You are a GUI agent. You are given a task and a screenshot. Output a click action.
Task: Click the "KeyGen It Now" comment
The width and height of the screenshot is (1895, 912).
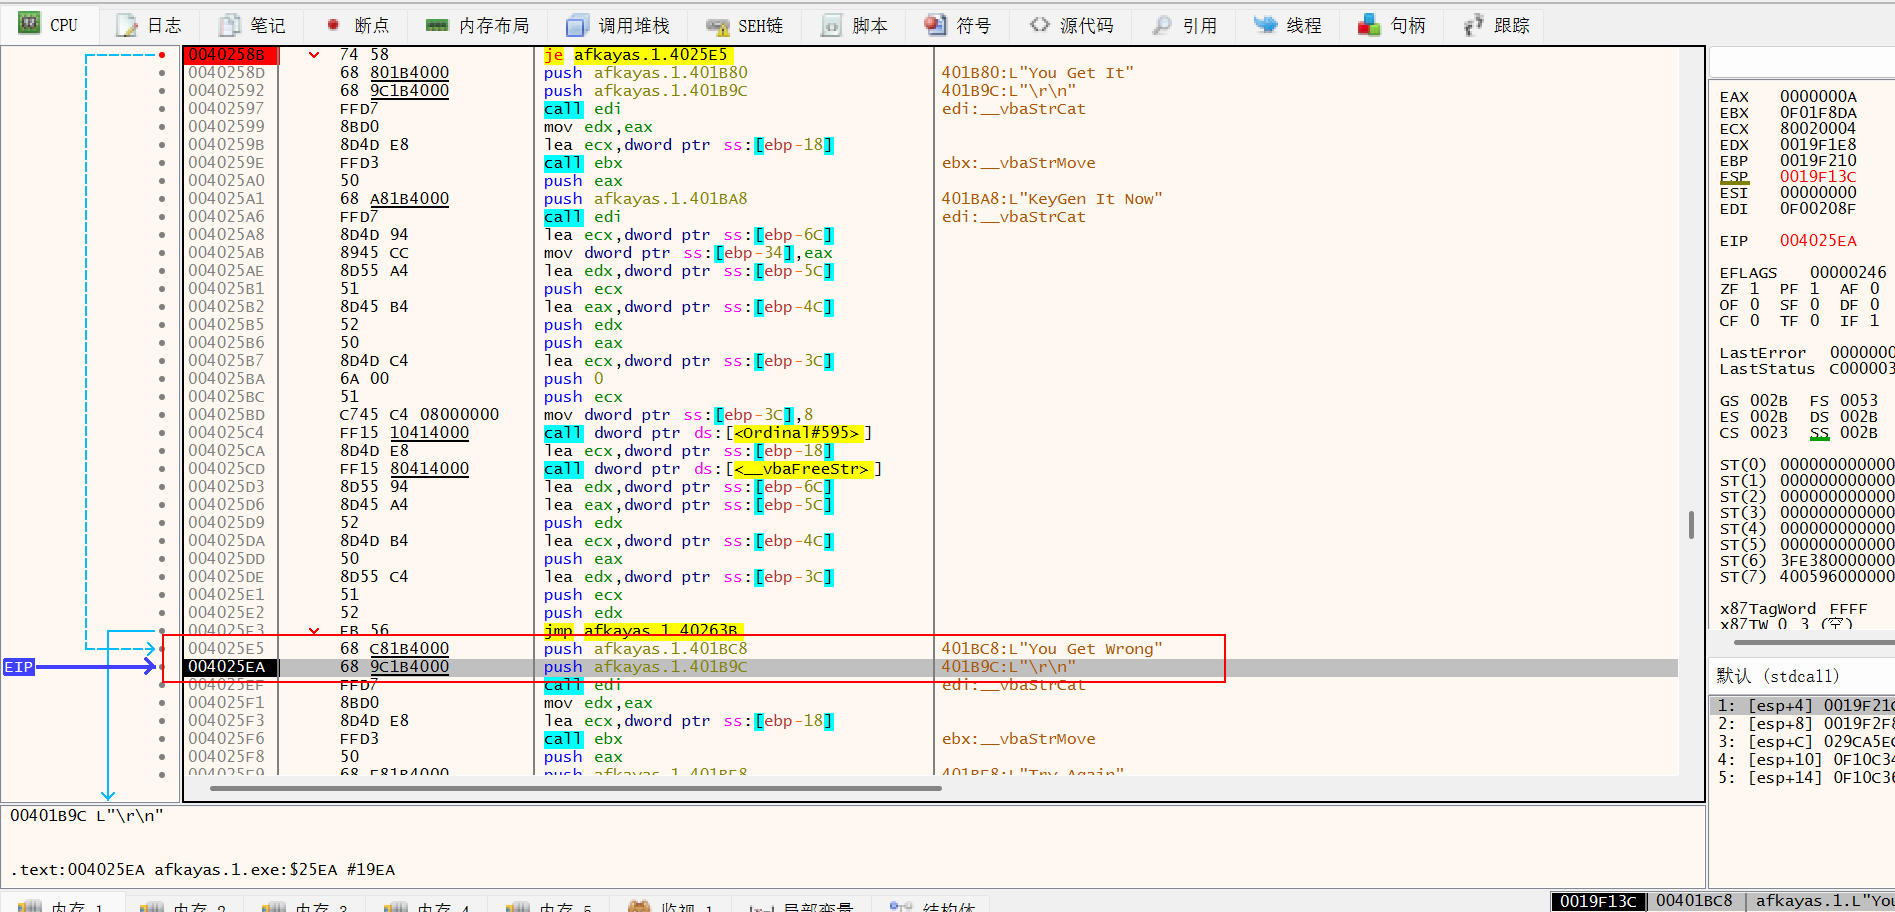[1051, 199]
